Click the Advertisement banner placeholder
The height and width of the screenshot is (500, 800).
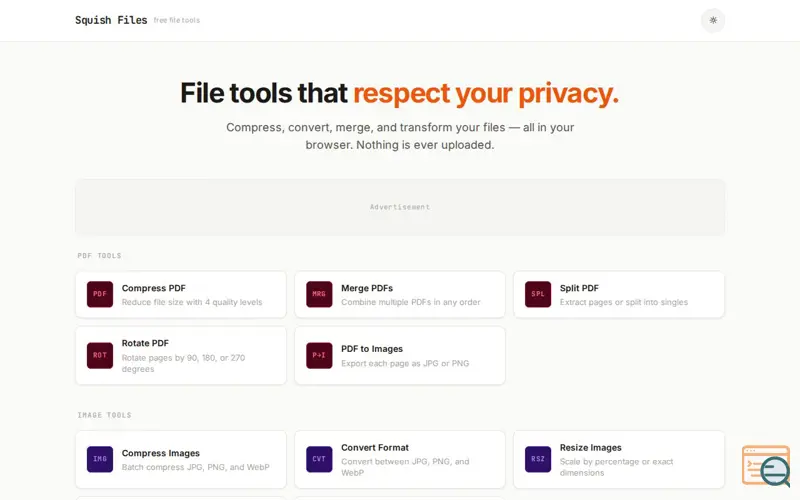point(400,207)
